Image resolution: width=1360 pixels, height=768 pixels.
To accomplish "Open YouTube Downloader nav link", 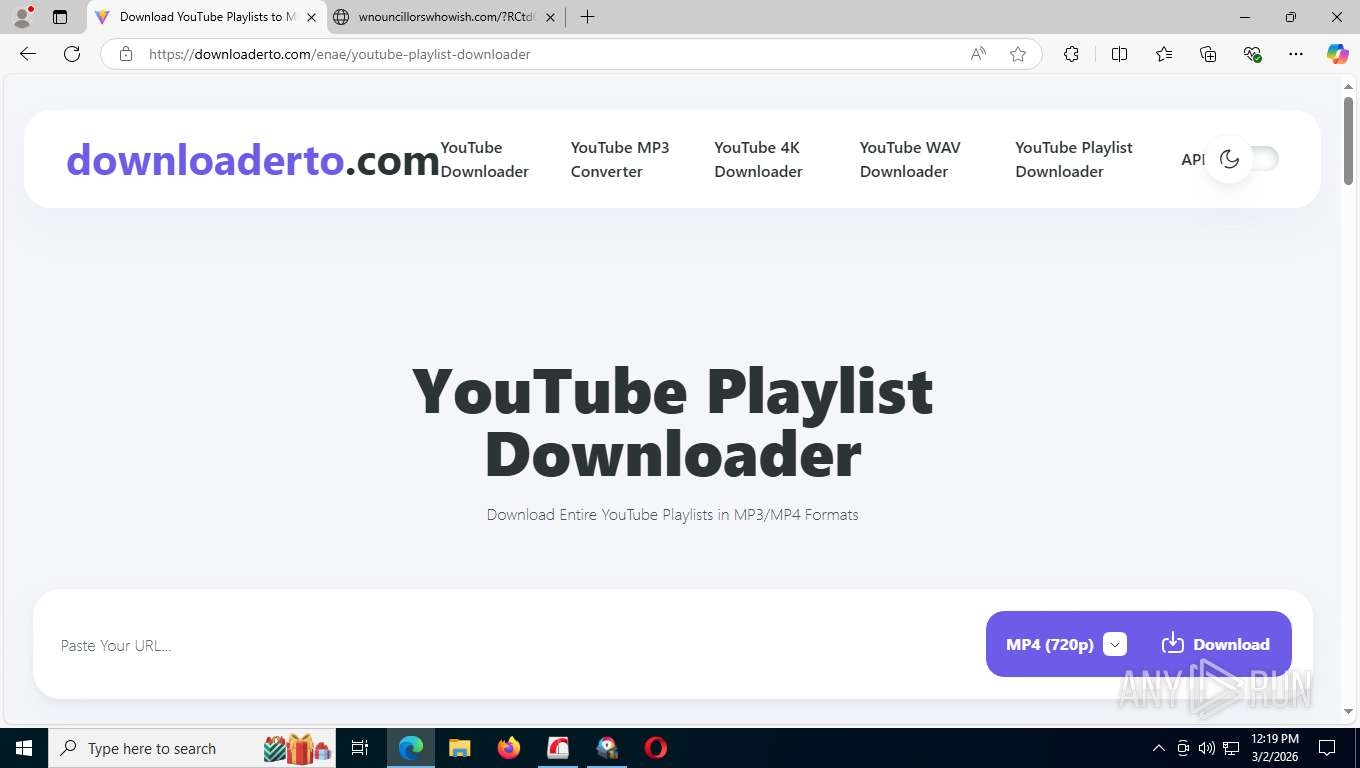I will [485, 159].
